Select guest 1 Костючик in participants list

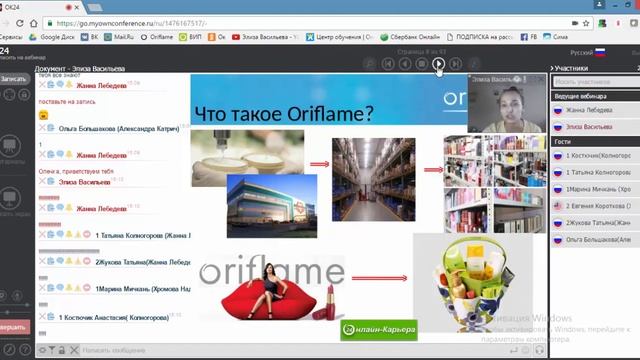[x=595, y=156]
